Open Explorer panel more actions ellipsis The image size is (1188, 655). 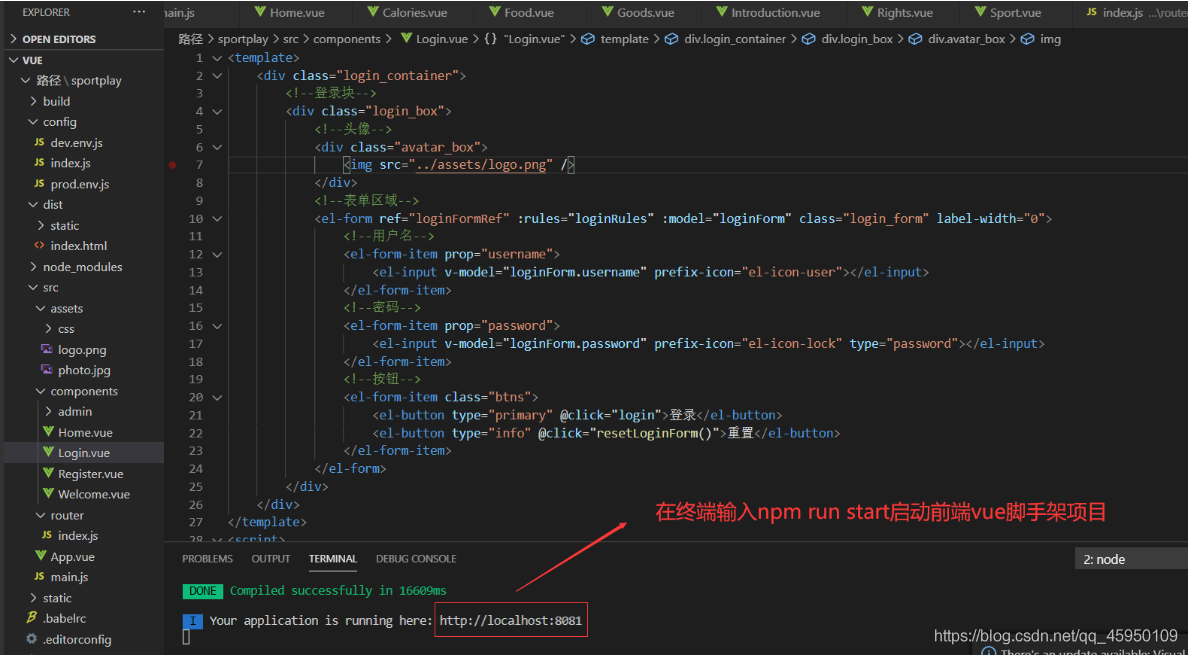(x=139, y=12)
